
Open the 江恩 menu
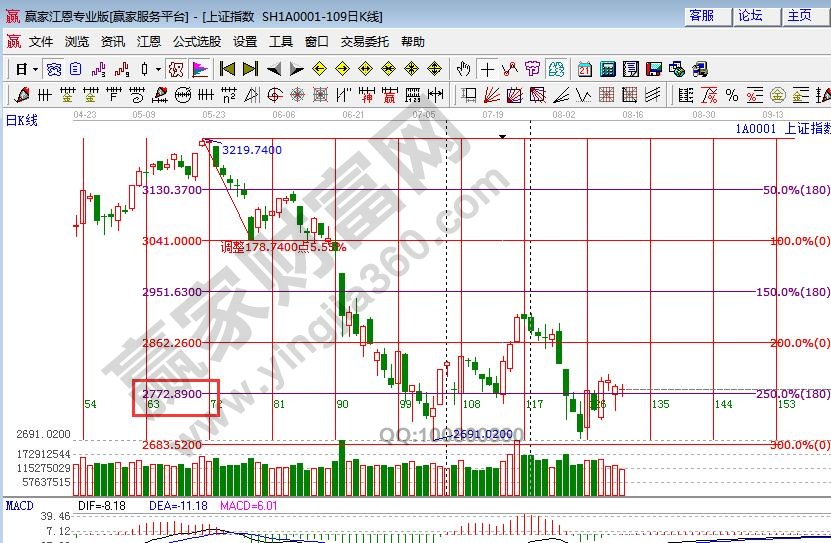point(149,42)
